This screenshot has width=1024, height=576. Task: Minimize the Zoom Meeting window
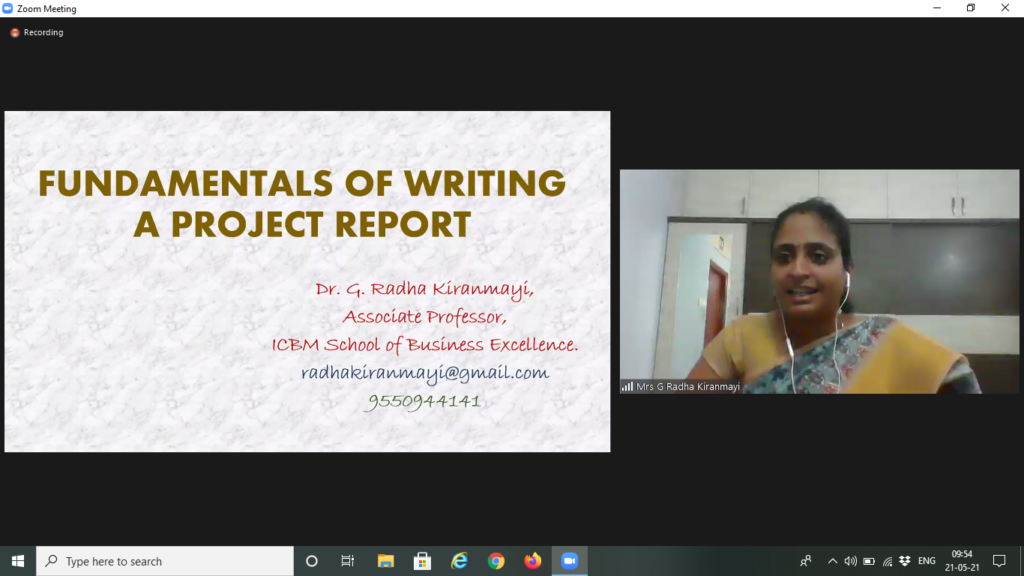pos(936,8)
